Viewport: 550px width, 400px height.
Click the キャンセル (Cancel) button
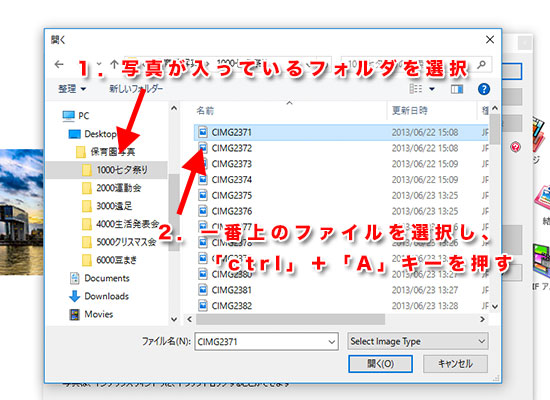(455, 364)
